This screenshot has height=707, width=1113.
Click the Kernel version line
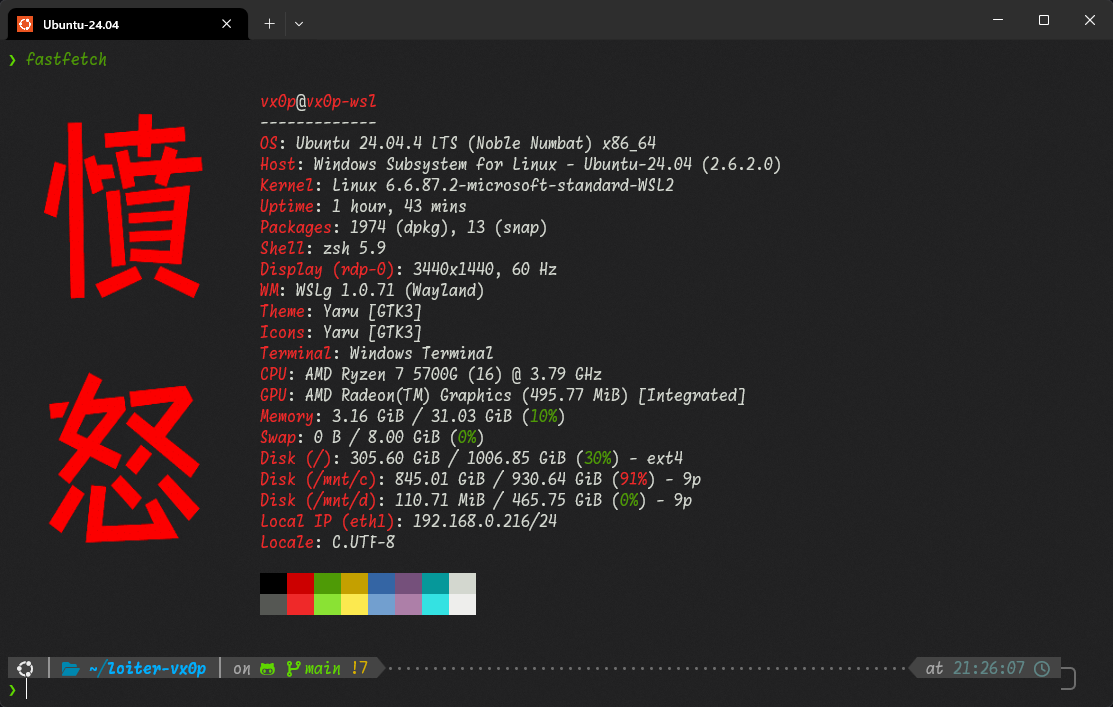click(467, 185)
